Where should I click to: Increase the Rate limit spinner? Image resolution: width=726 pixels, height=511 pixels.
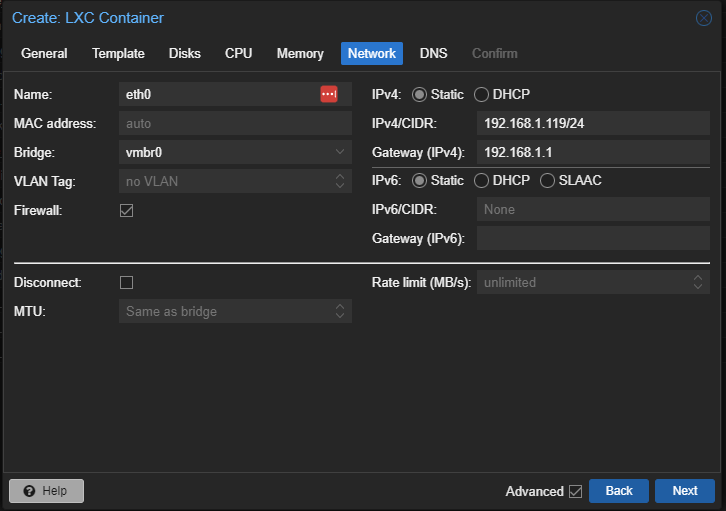pyautogui.click(x=698, y=278)
